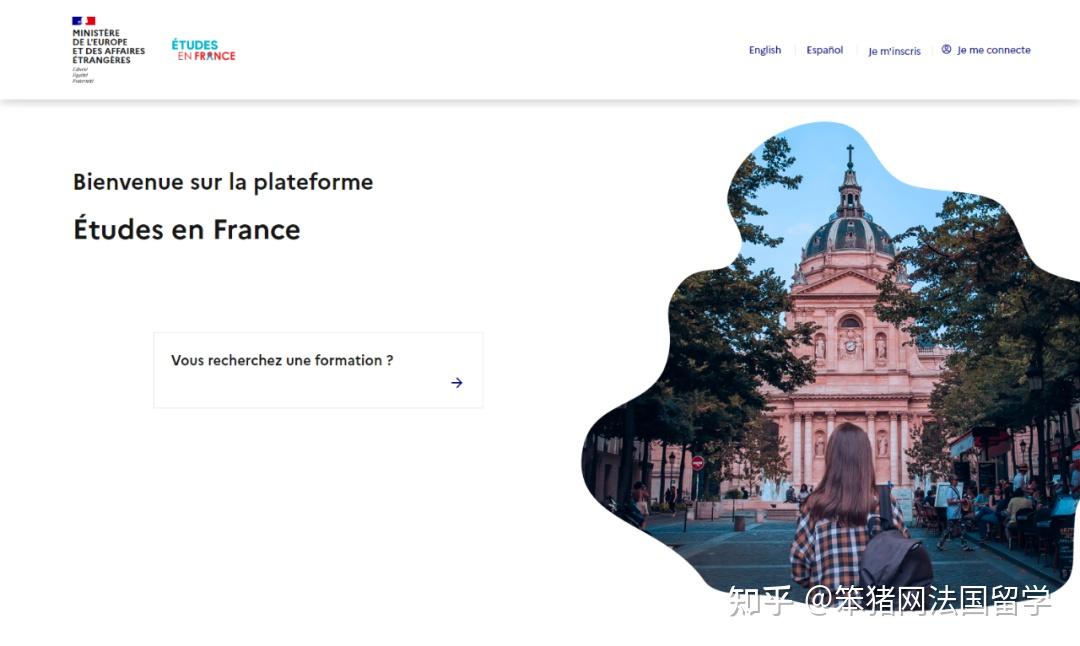Switch the site language to Español
Screen dimensions: 1080x646
coord(824,49)
